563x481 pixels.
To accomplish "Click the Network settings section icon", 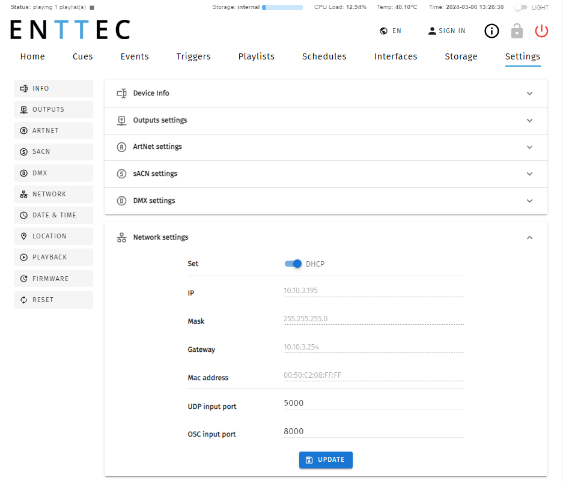I will [x=122, y=238].
